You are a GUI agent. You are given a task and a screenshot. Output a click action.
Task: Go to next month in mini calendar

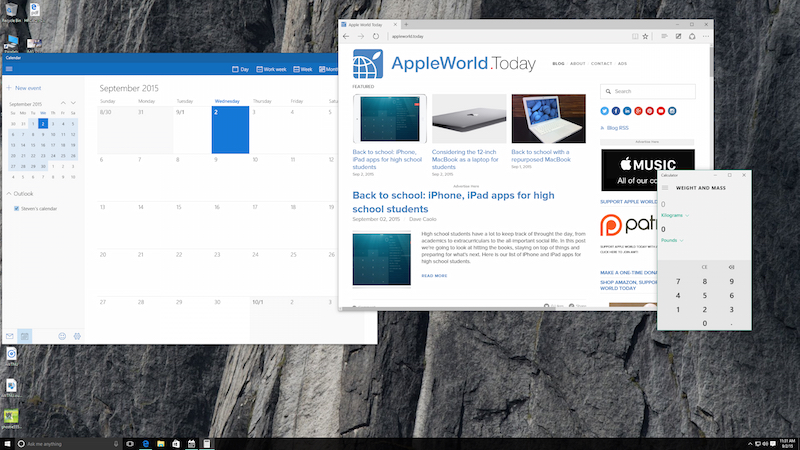pyautogui.click(x=73, y=104)
